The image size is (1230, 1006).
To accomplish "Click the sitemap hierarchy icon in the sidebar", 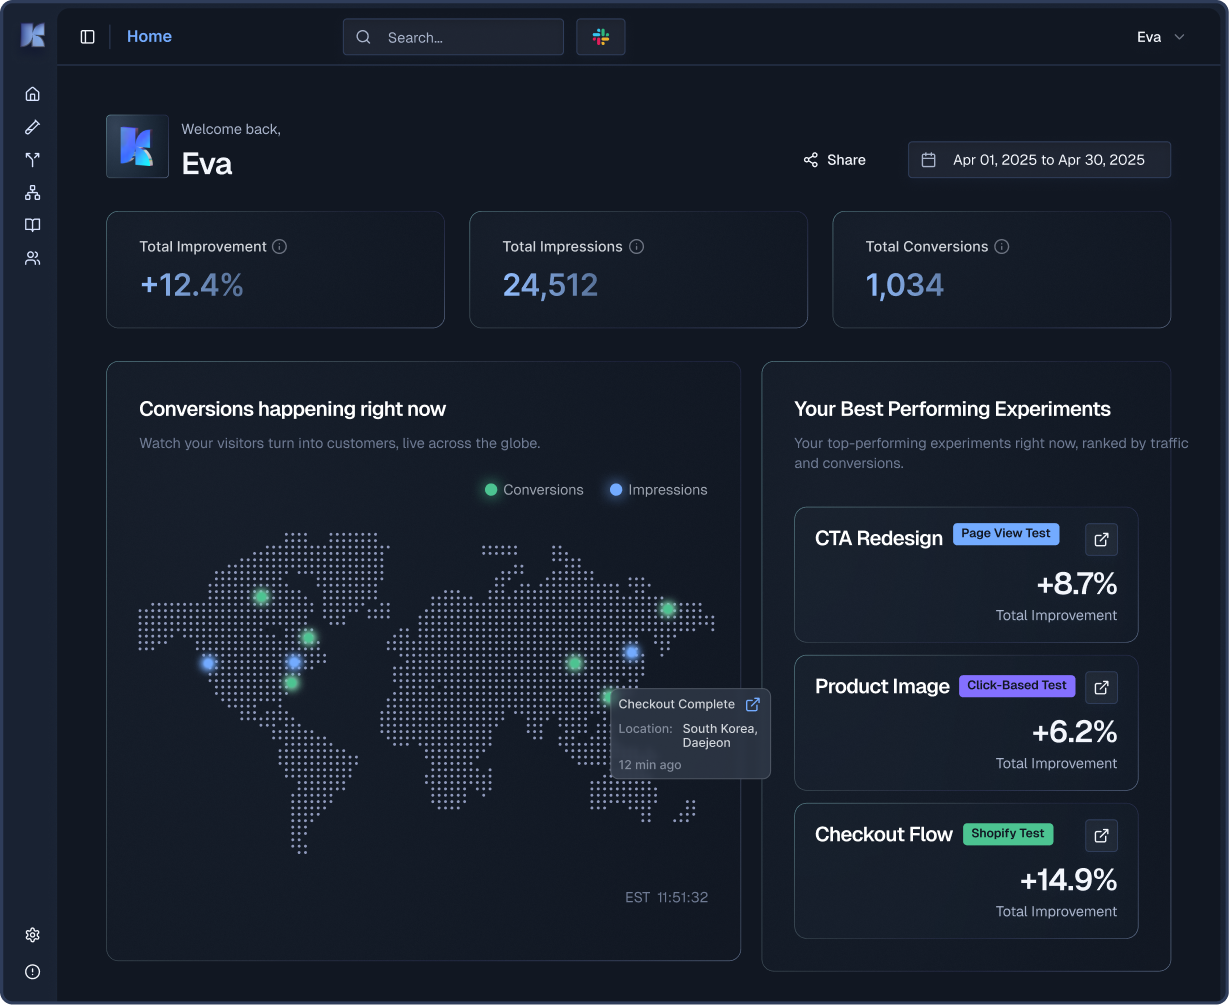I will click(32, 192).
